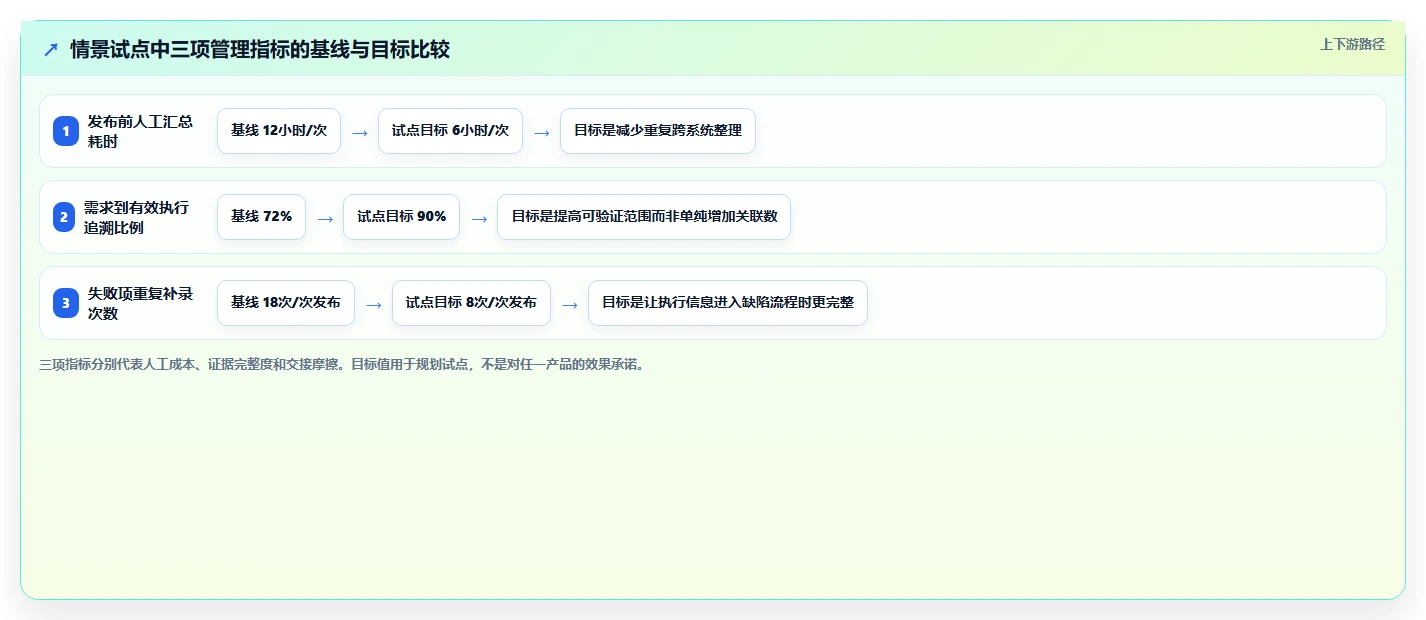Screen dimensions: 1426x620
Task: Click the 需求到有效执行追溯比例 label
Action: [x=136, y=217]
